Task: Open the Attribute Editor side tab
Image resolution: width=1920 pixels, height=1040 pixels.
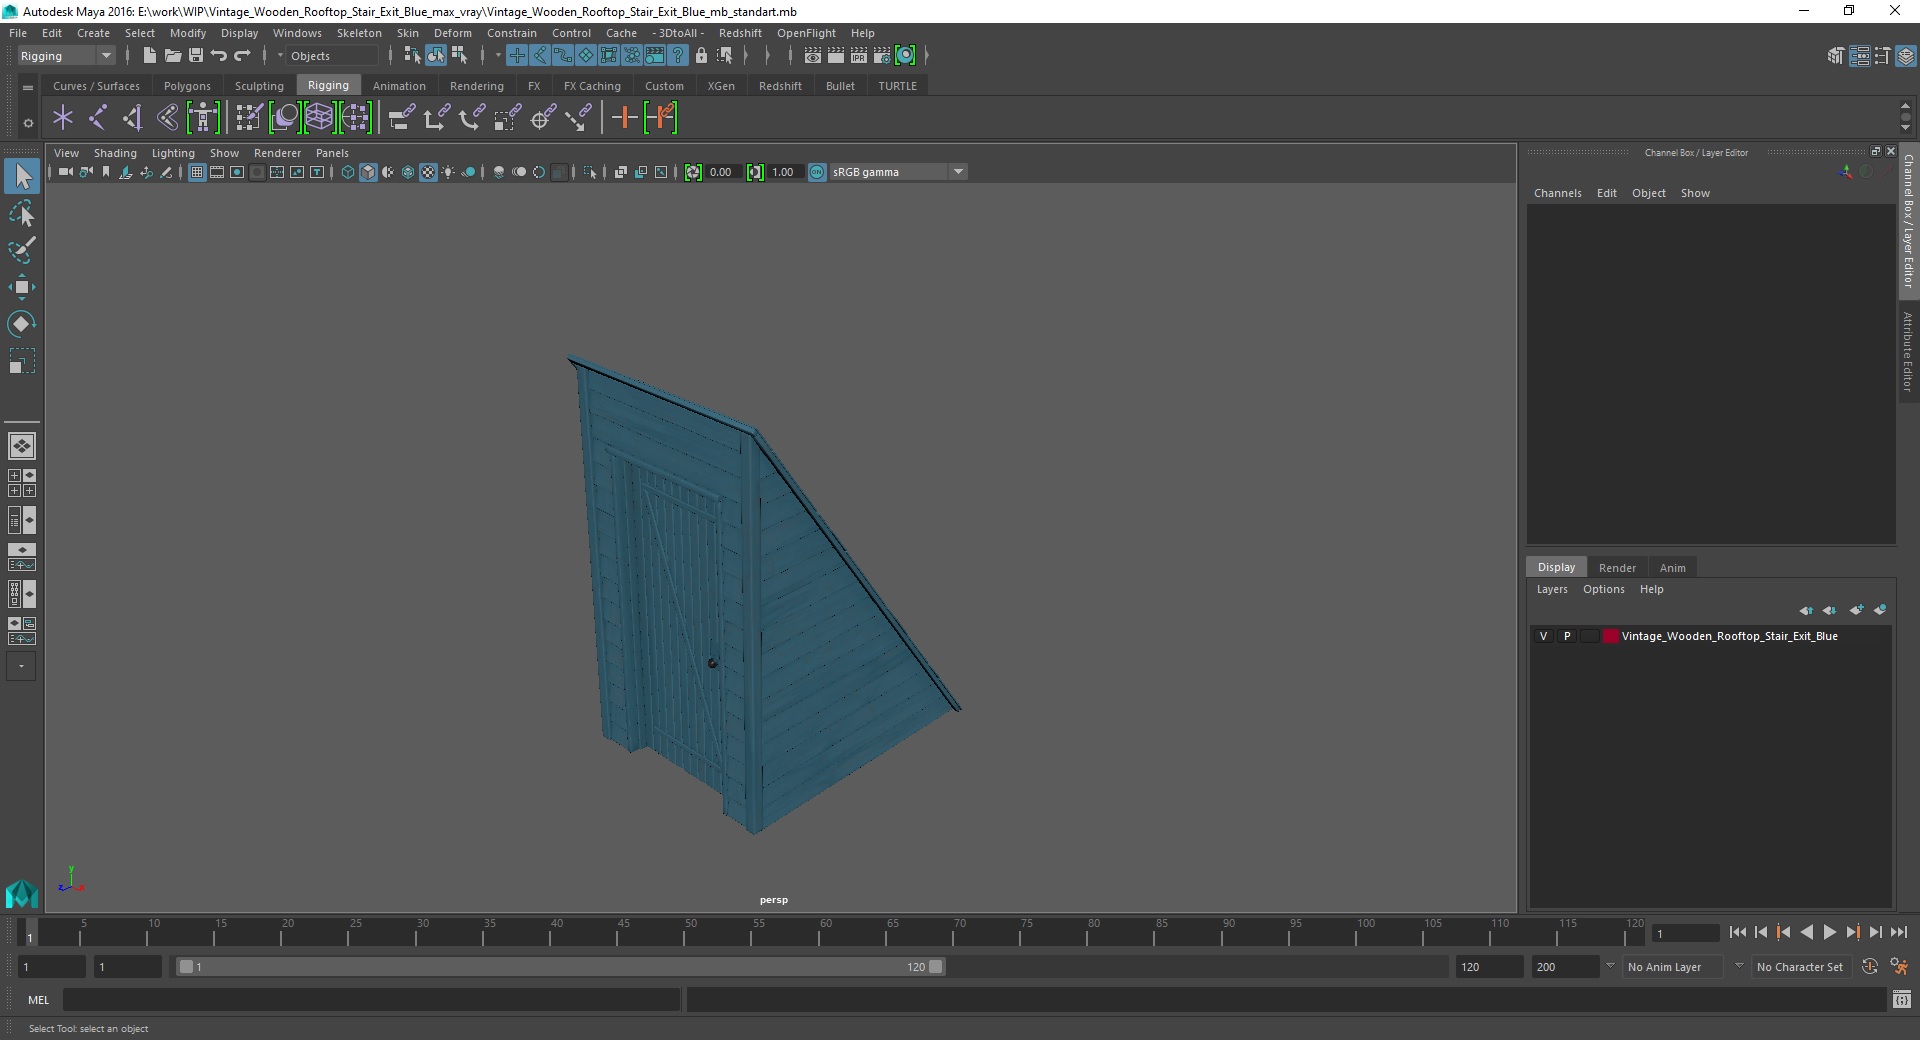Action: pos(1908,351)
